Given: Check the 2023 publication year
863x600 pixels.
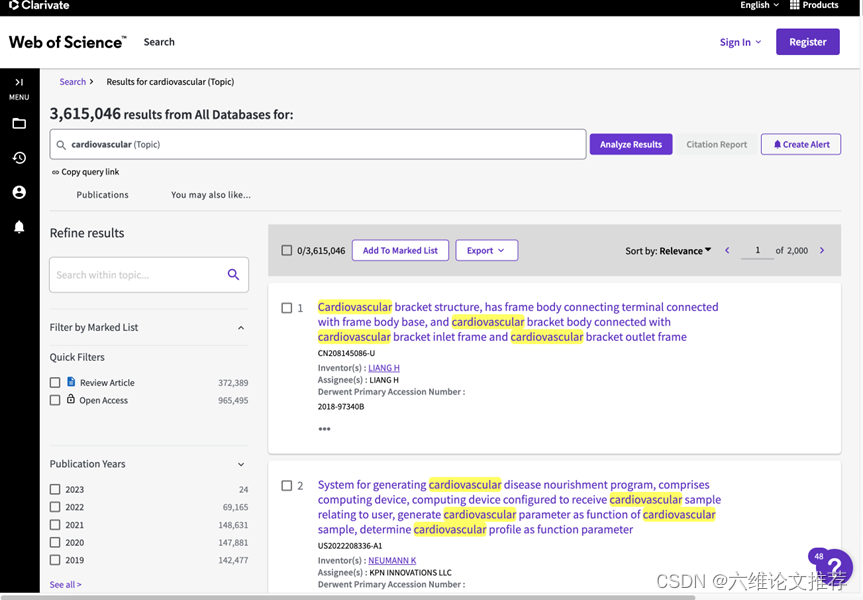Looking at the screenshot, I should [x=55, y=489].
